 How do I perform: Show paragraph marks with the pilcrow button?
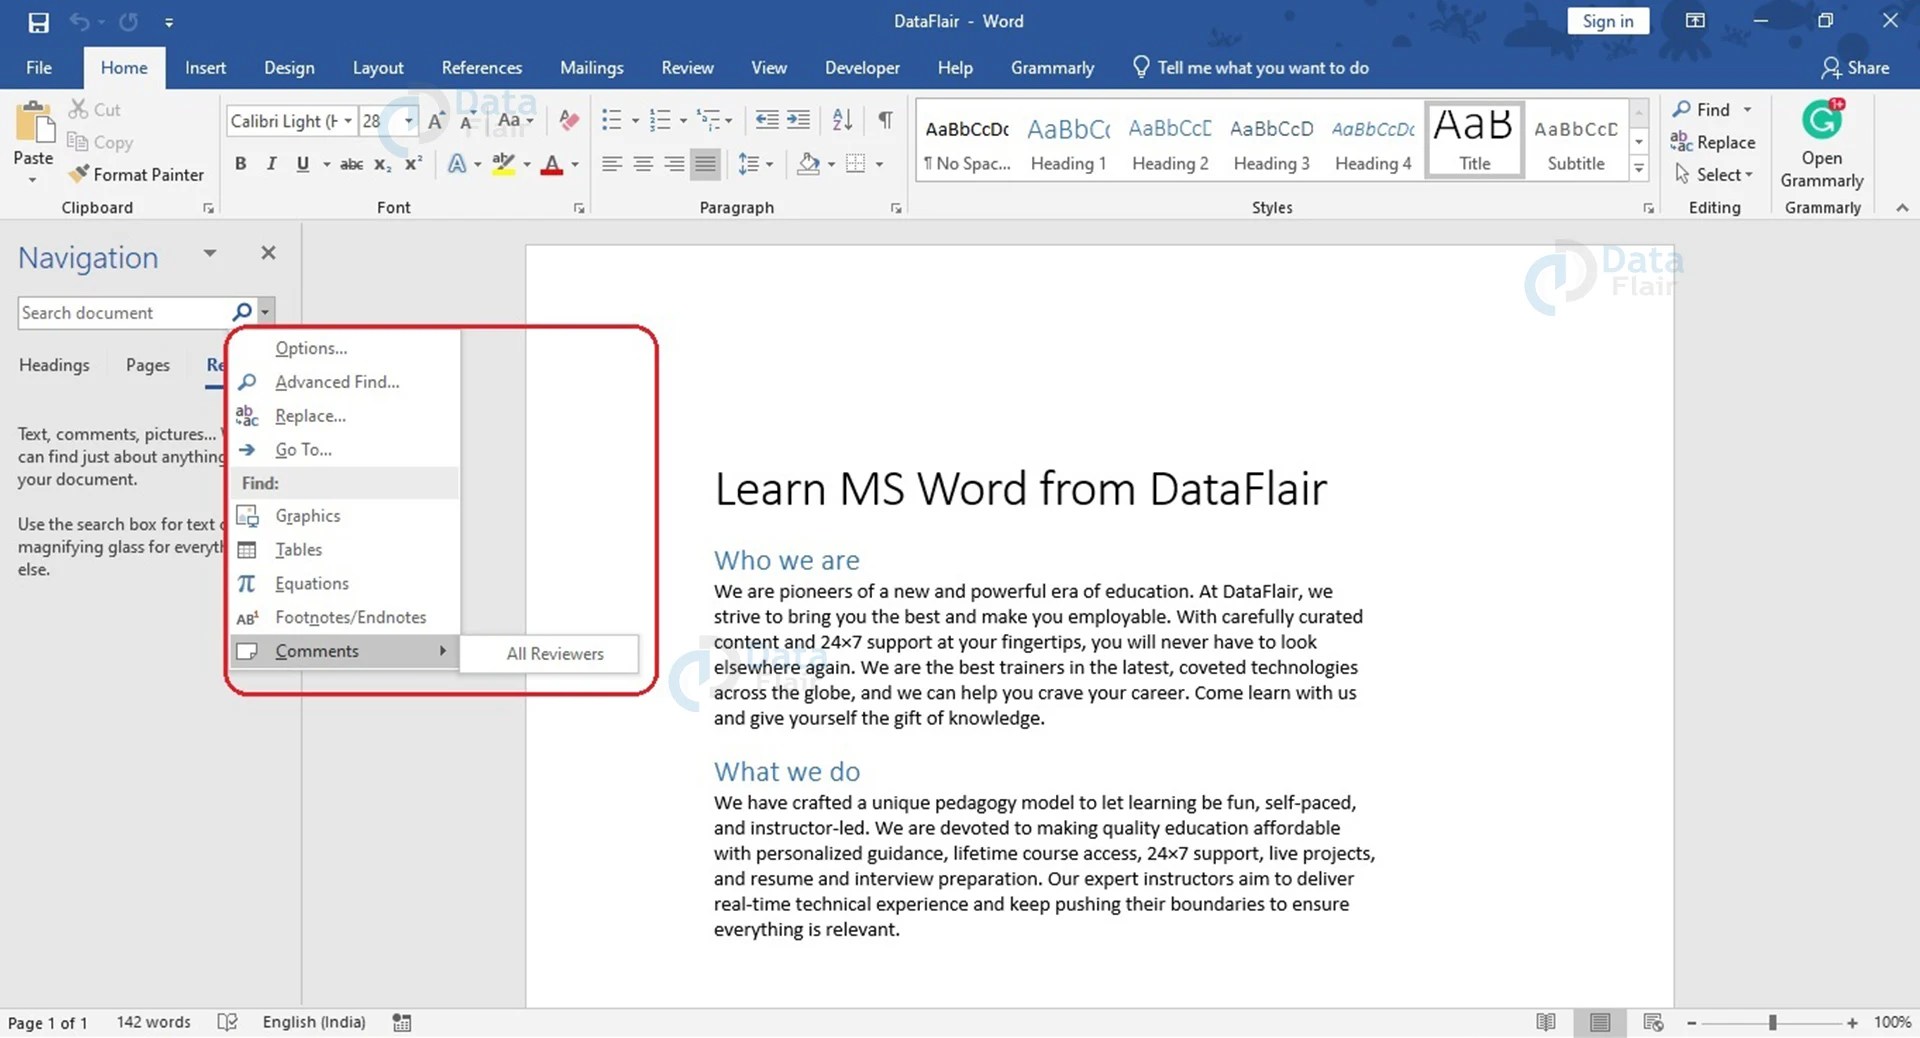coord(884,120)
